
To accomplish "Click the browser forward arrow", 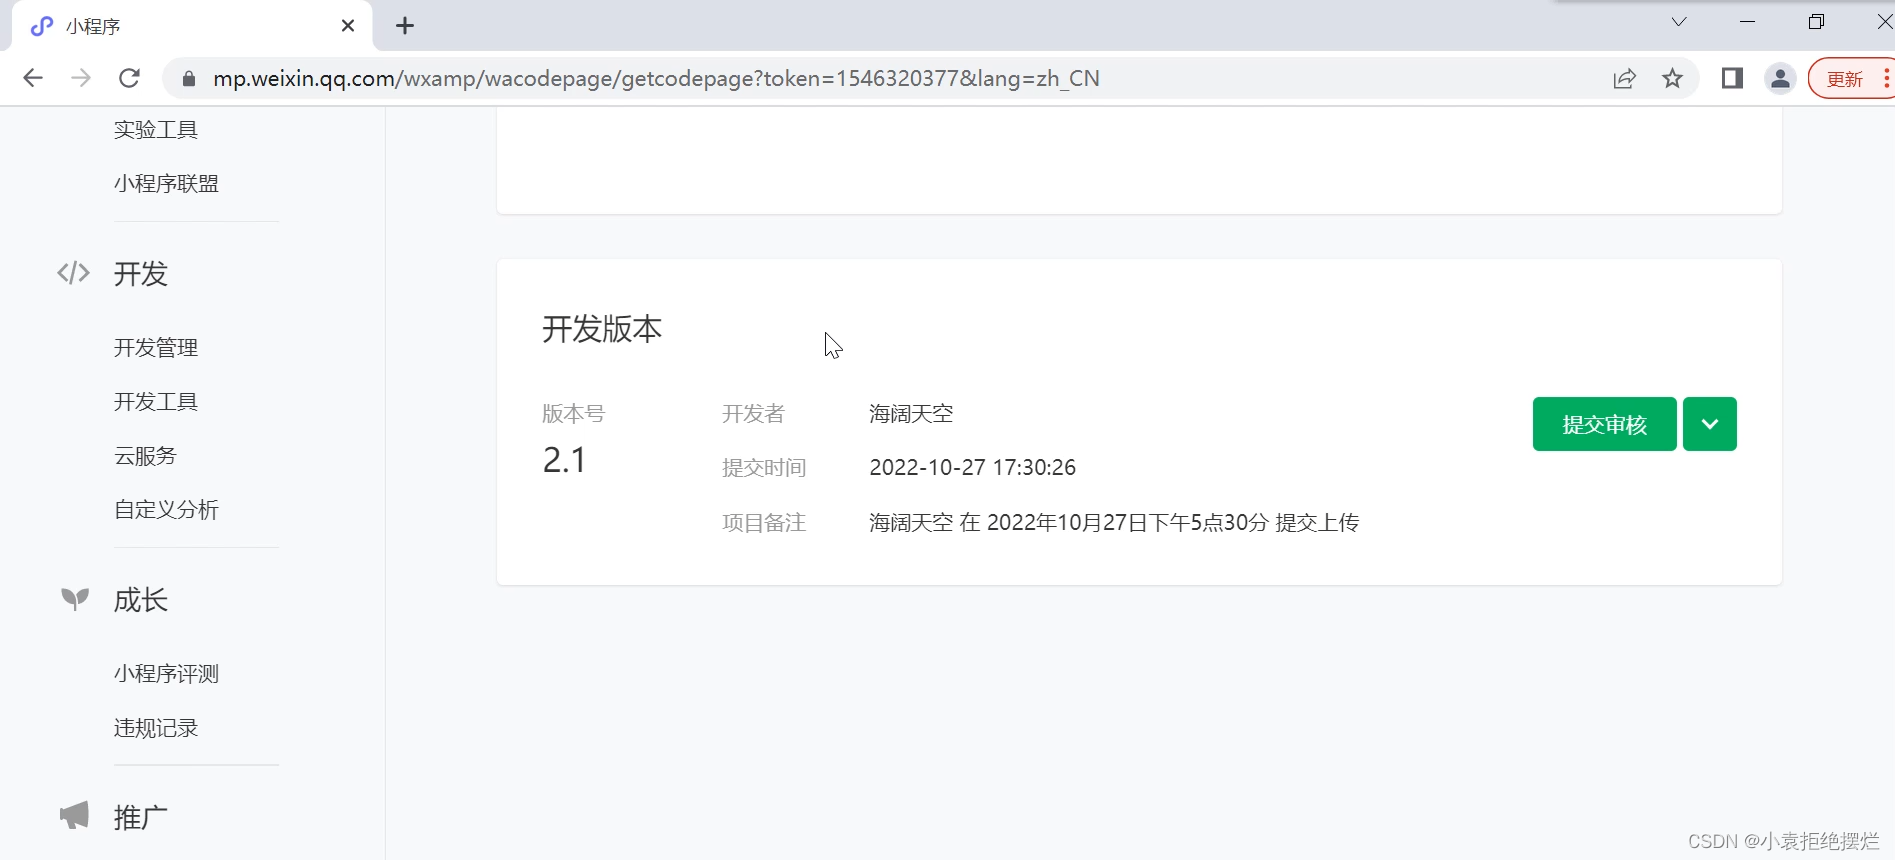I will 81,78.
